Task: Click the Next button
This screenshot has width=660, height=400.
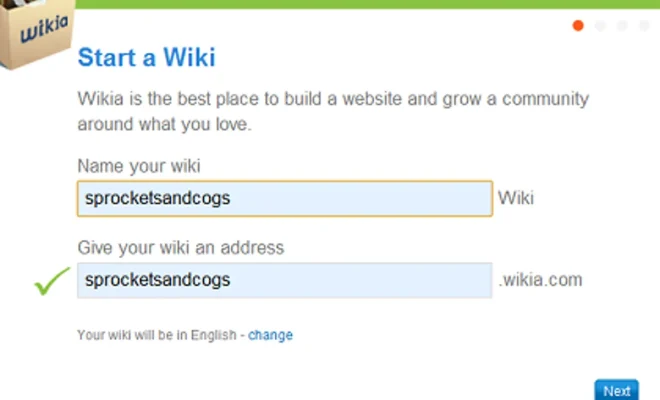Action: pyautogui.click(x=617, y=390)
